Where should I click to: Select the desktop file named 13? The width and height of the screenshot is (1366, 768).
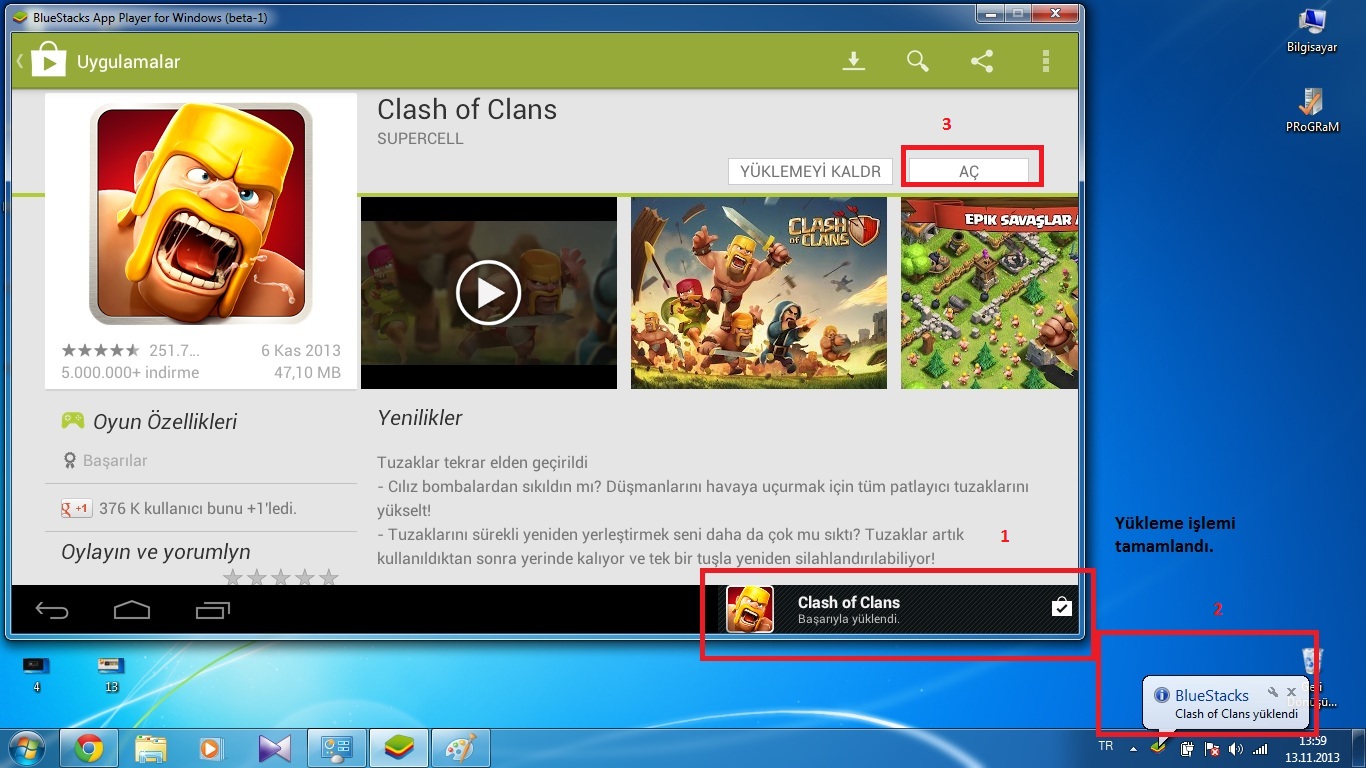pos(111,674)
